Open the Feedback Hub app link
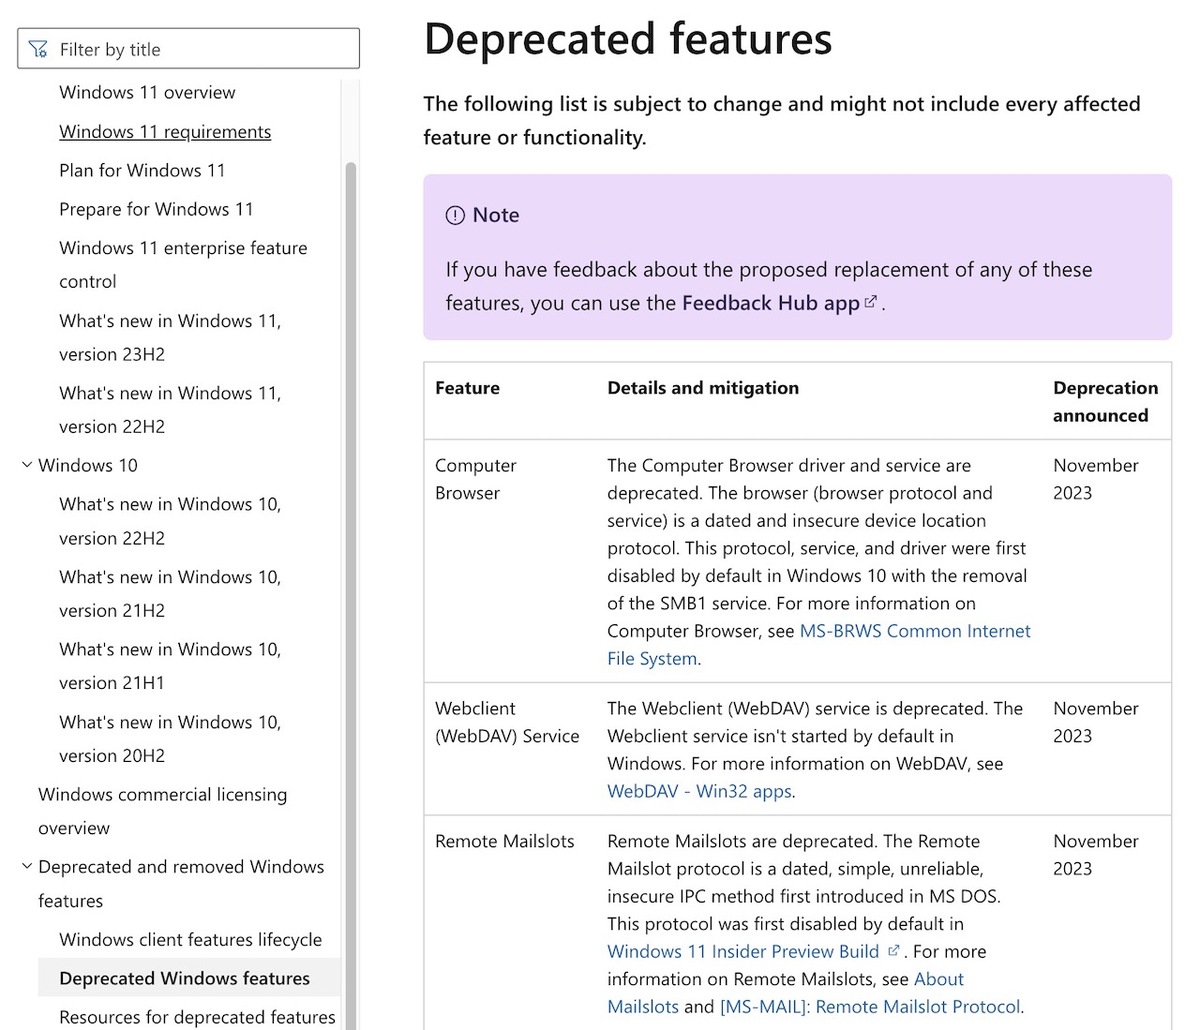1200x1030 pixels. tap(770, 303)
